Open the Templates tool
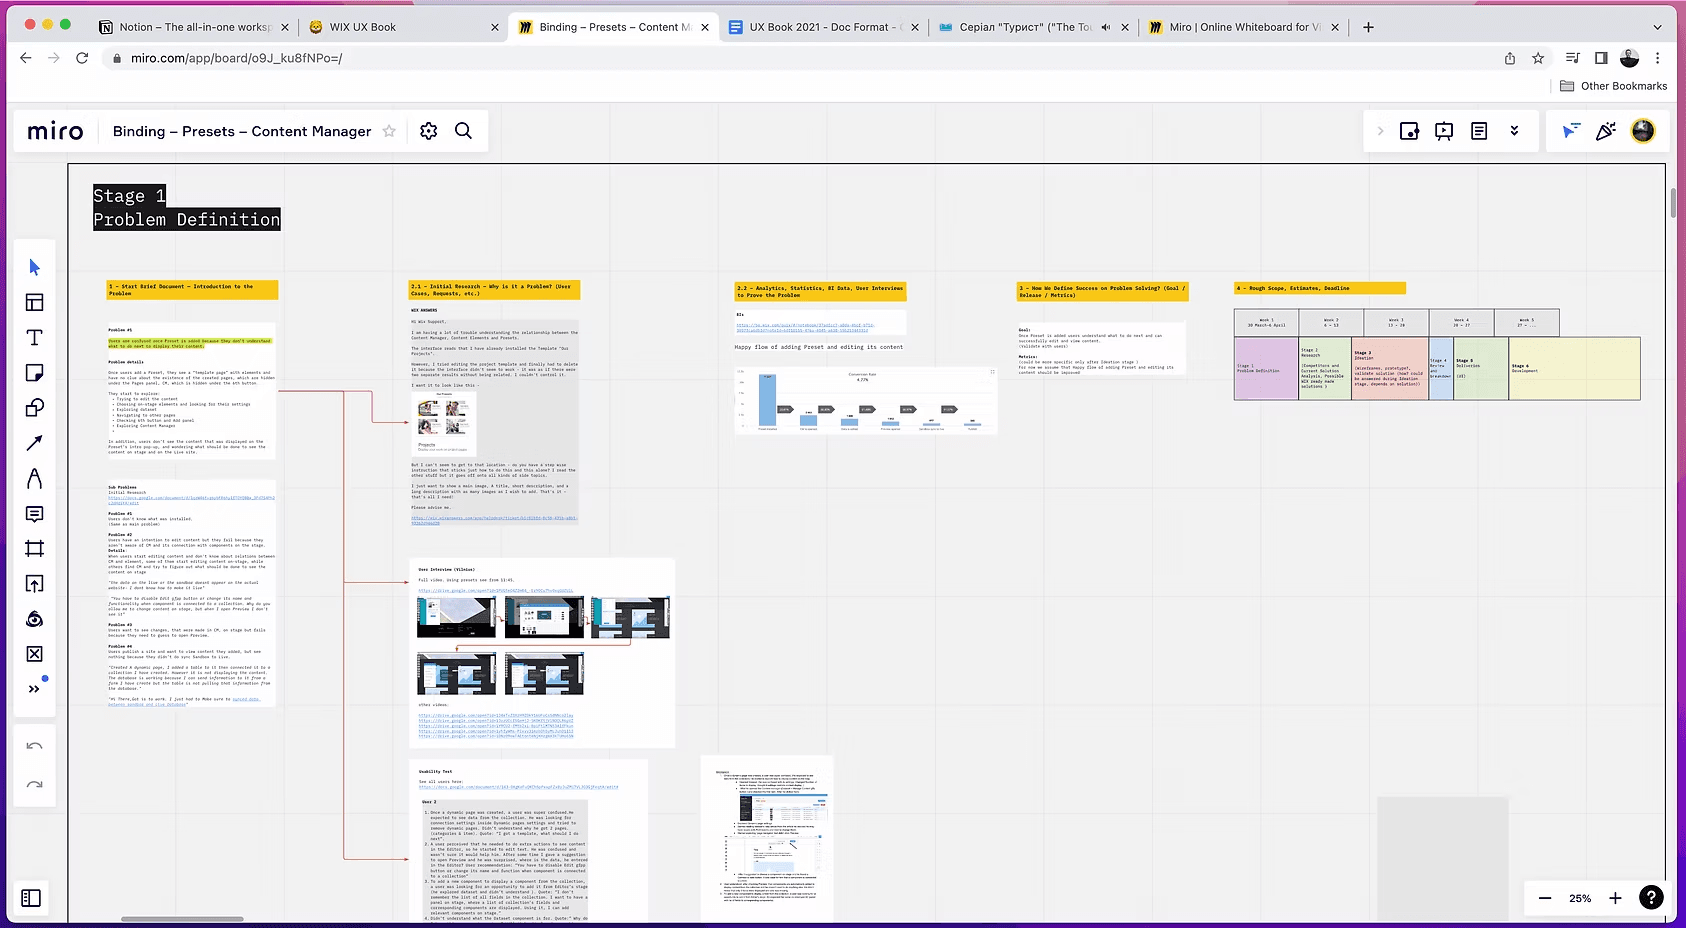Image resolution: width=1686 pixels, height=928 pixels. click(x=34, y=302)
